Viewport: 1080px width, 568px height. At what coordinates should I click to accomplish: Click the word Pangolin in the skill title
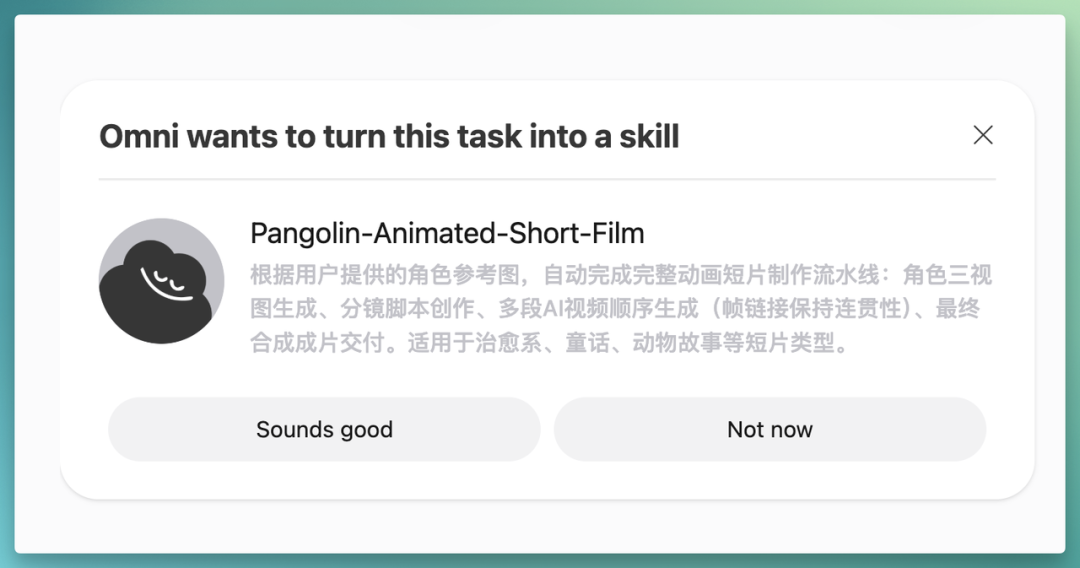click(305, 233)
